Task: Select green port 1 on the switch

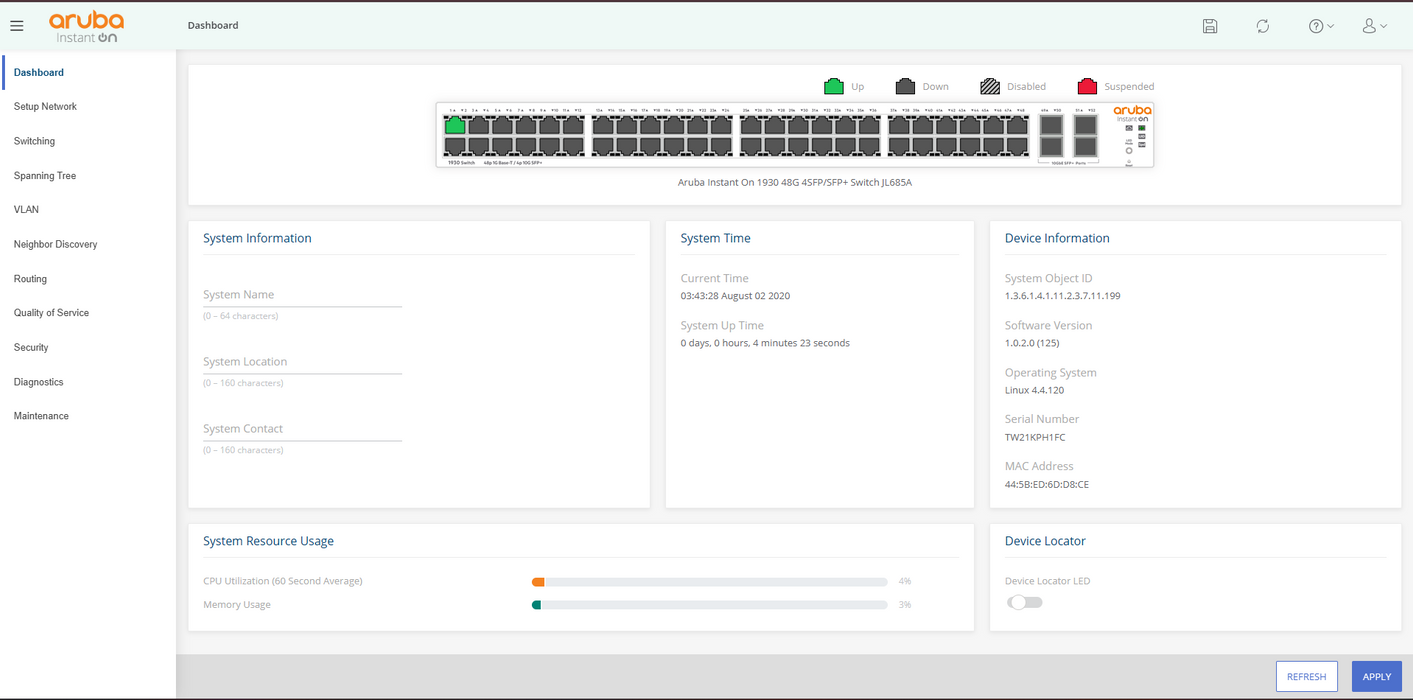Action: pos(455,125)
